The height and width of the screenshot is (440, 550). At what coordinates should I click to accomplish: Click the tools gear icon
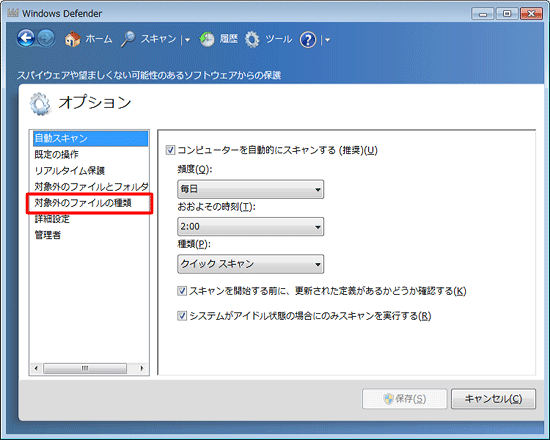tap(252, 39)
